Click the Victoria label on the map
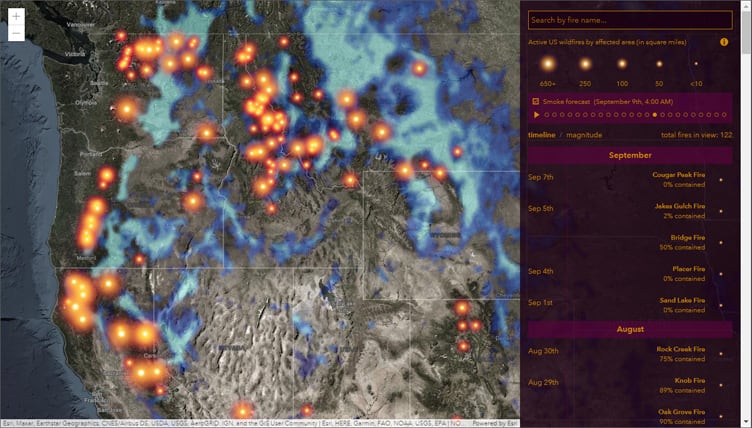The height and width of the screenshot is (428, 752). coord(75,54)
